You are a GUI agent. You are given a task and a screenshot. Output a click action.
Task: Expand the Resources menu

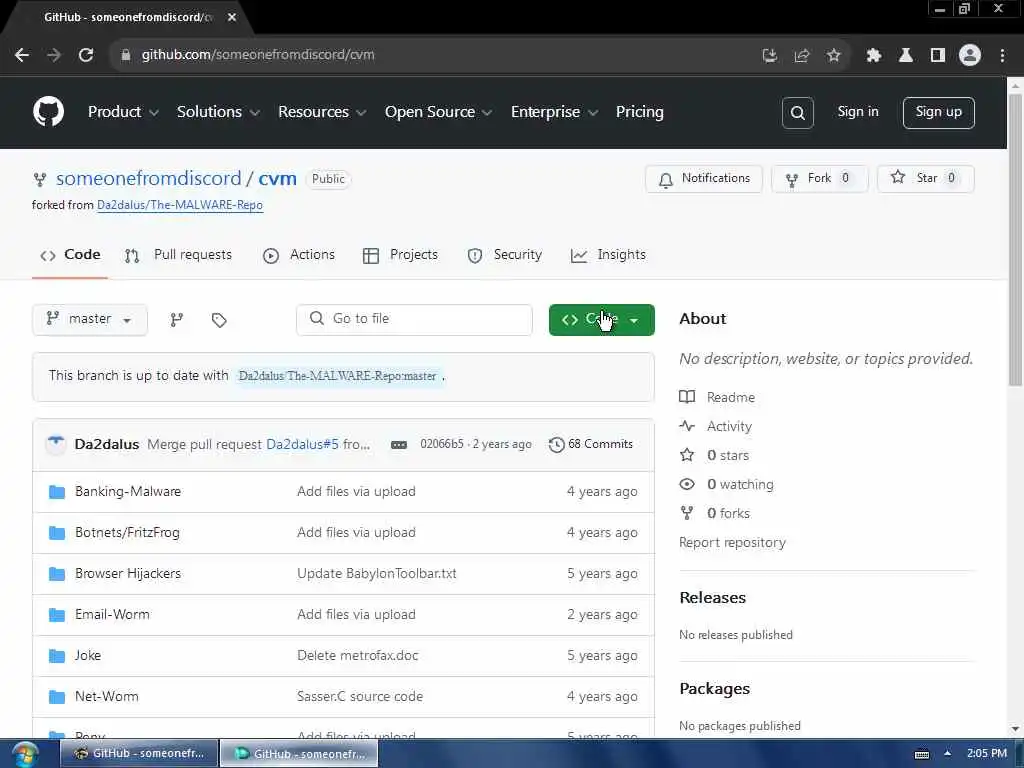[x=322, y=112]
